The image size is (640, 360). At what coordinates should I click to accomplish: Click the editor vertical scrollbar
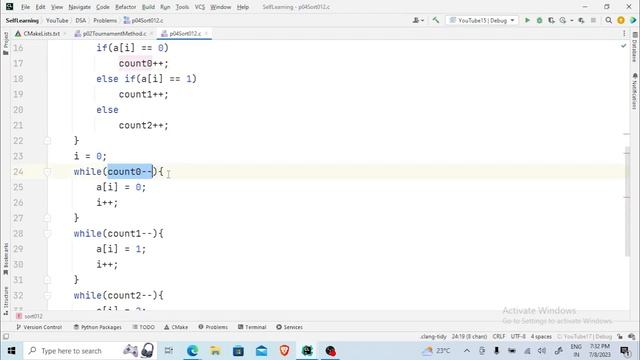tap(627, 202)
